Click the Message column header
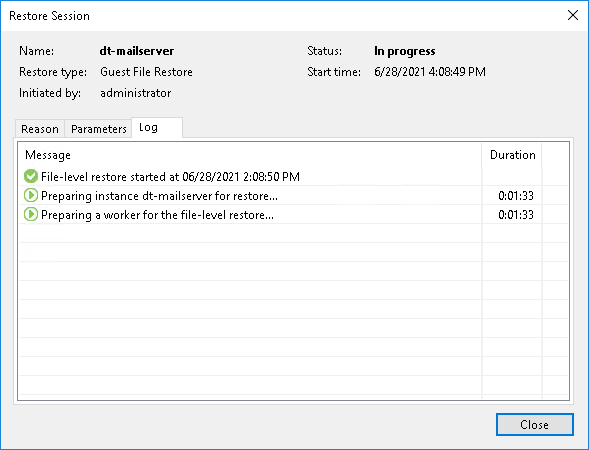The width and height of the screenshot is (589, 450). pyautogui.click(x=250, y=155)
